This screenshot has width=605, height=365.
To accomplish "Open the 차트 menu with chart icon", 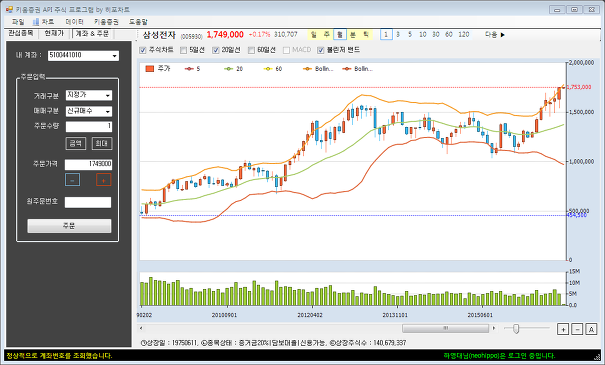I will (43, 22).
